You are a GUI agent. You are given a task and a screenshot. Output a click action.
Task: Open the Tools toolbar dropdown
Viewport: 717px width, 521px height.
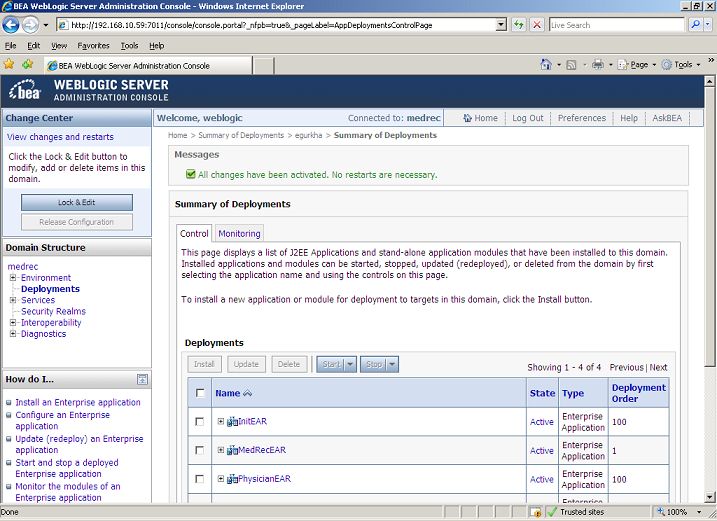pyautogui.click(x=681, y=64)
